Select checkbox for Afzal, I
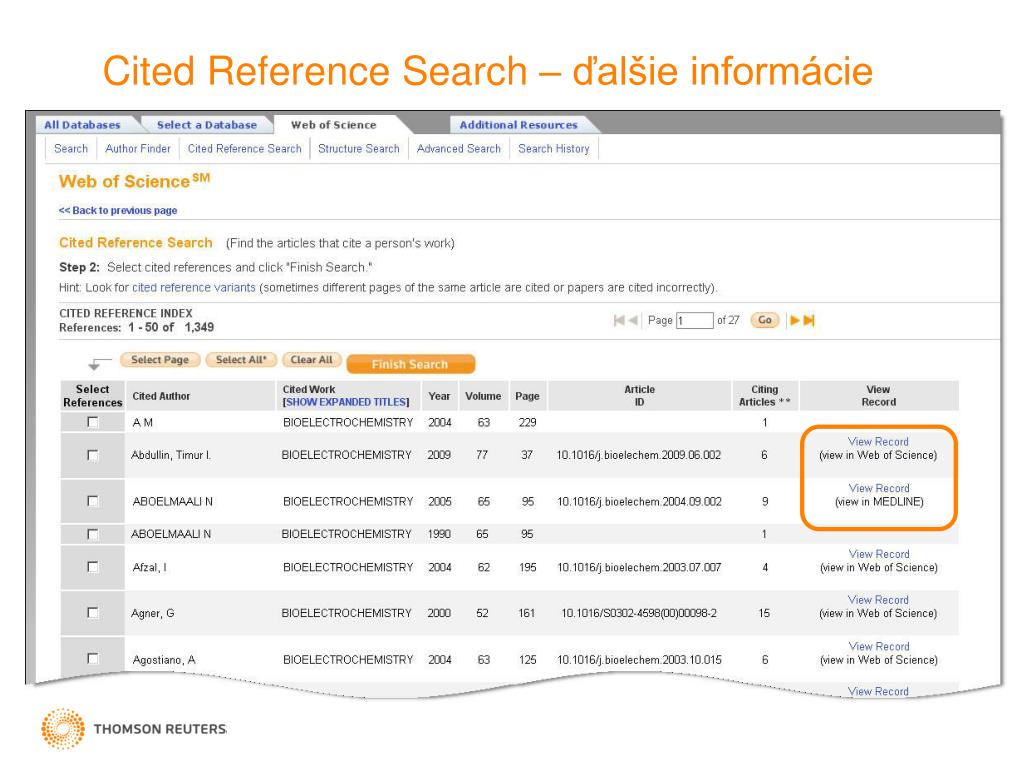 [93, 568]
